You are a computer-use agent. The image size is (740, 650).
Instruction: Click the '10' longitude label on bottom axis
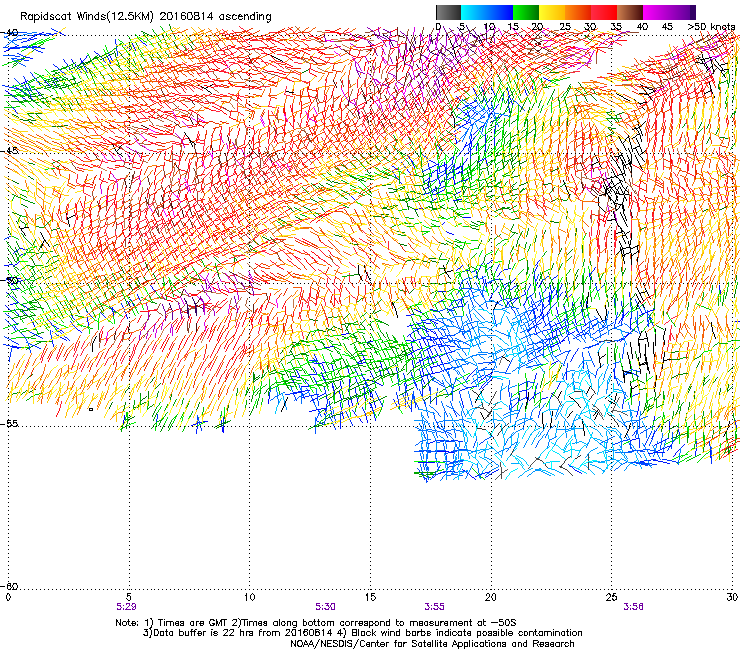point(249,597)
